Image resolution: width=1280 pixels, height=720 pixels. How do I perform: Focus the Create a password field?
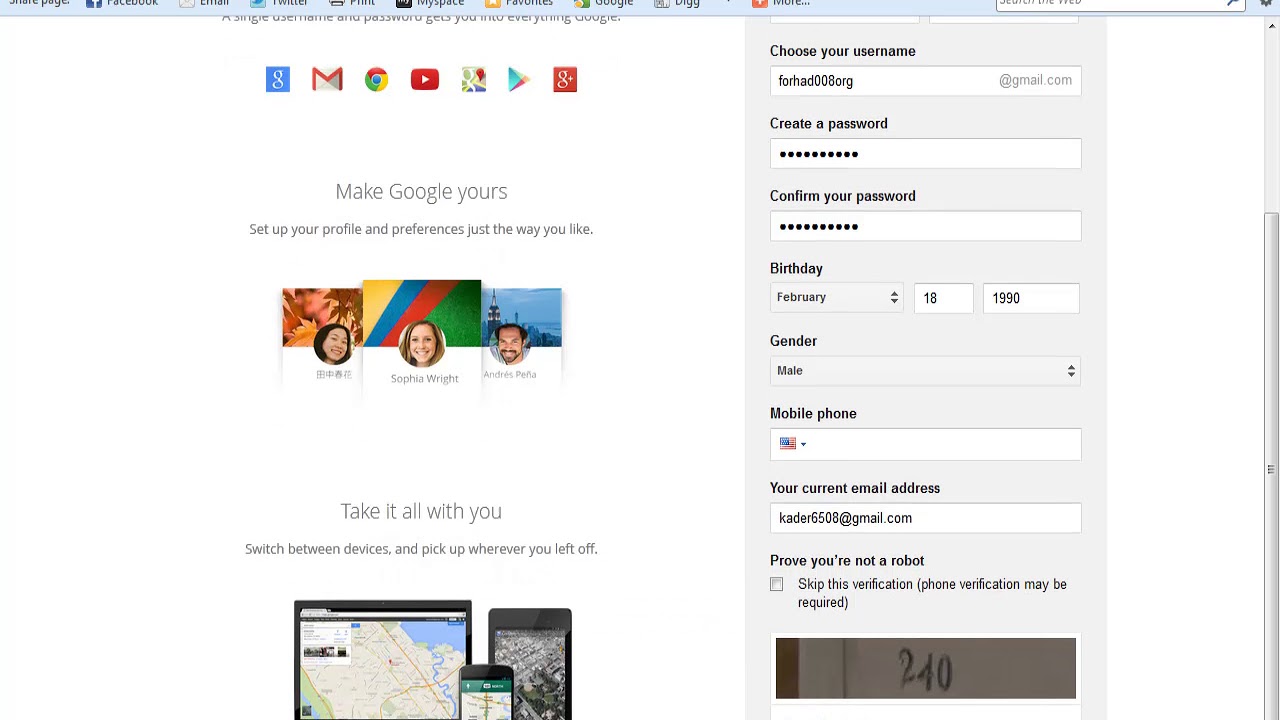tap(925, 153)
